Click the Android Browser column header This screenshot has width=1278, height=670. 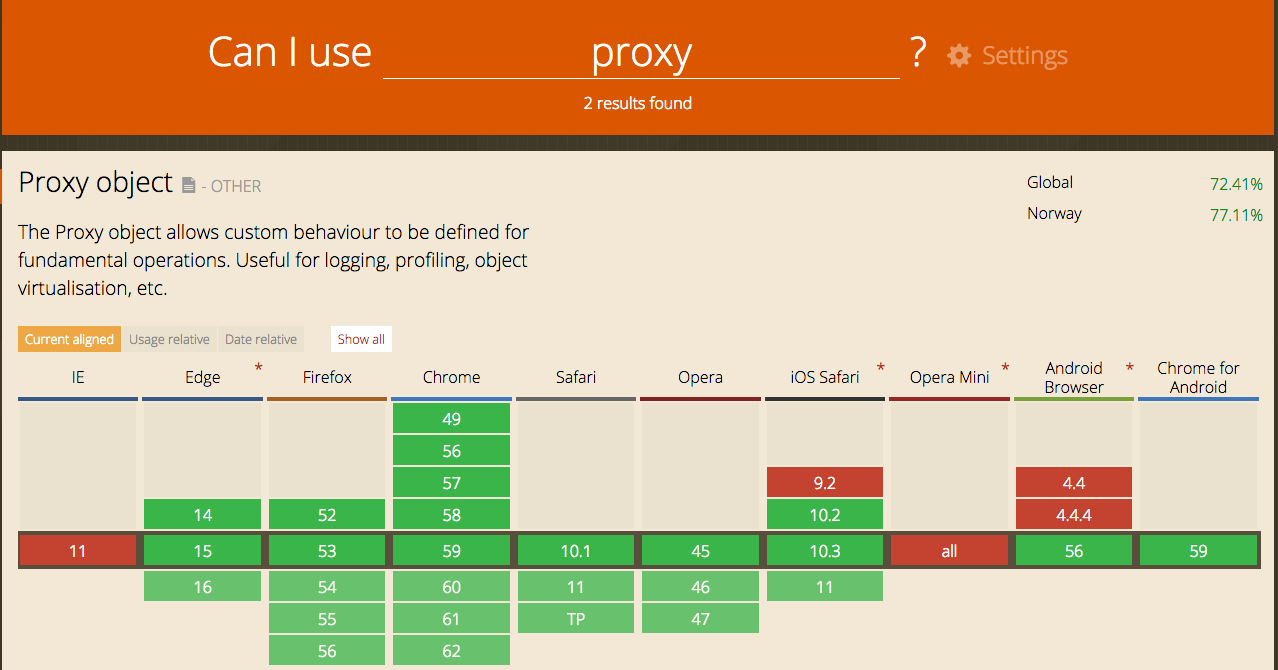click(1074, 377)
